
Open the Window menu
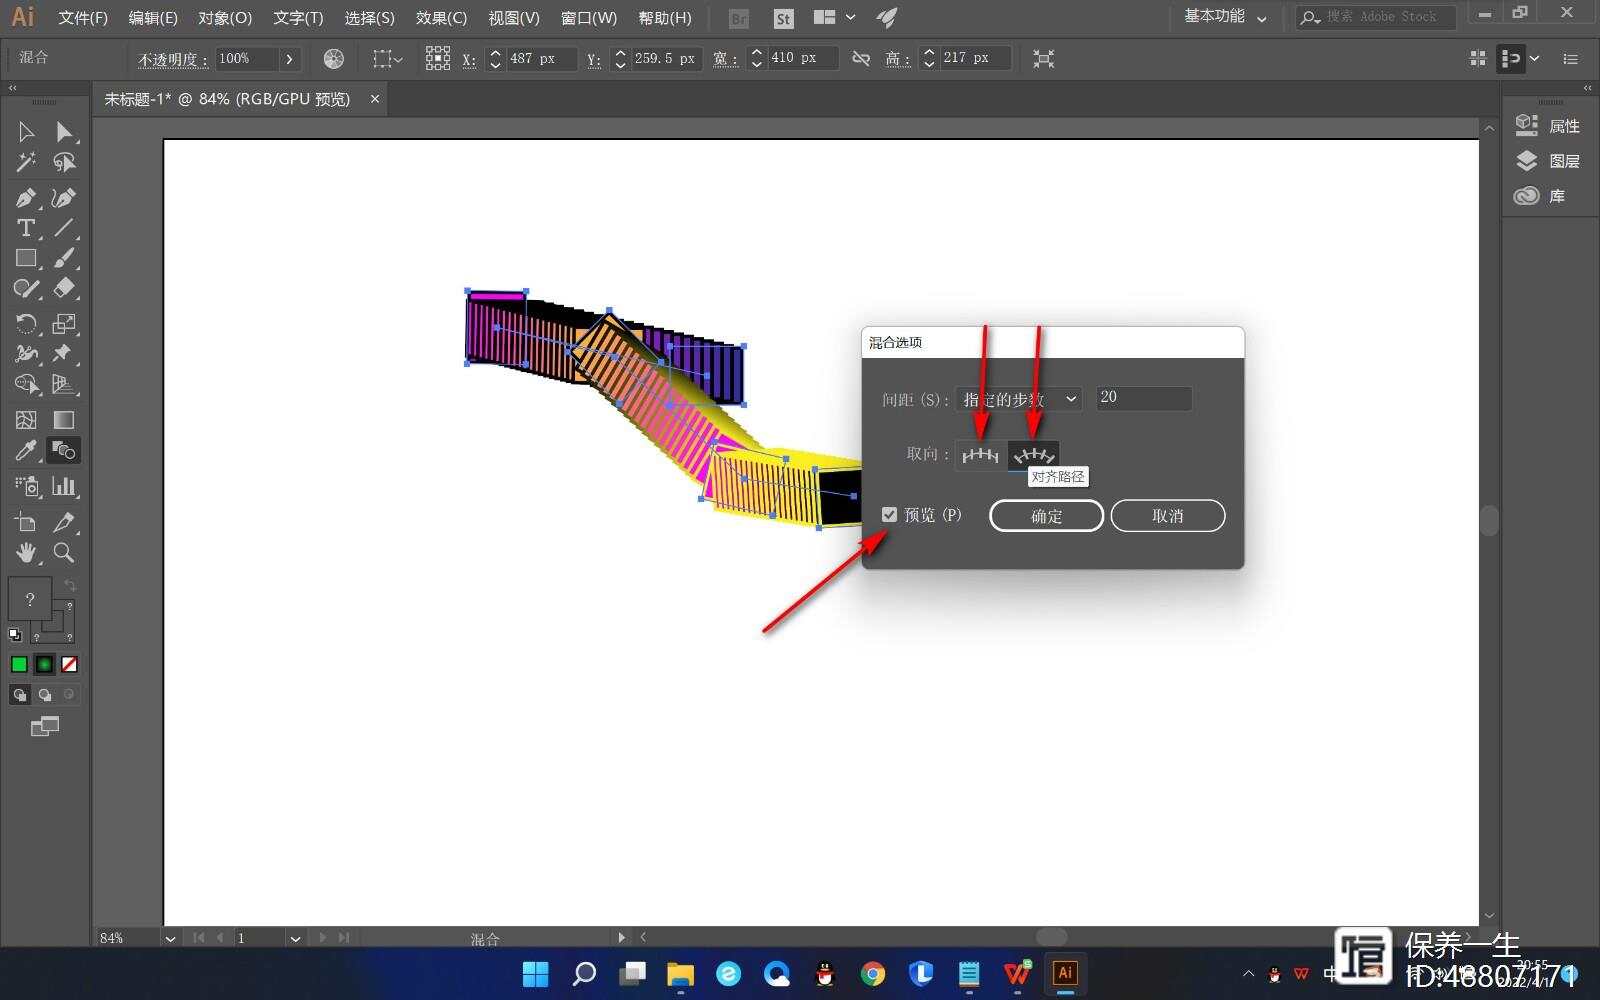(x=588, y=18)
